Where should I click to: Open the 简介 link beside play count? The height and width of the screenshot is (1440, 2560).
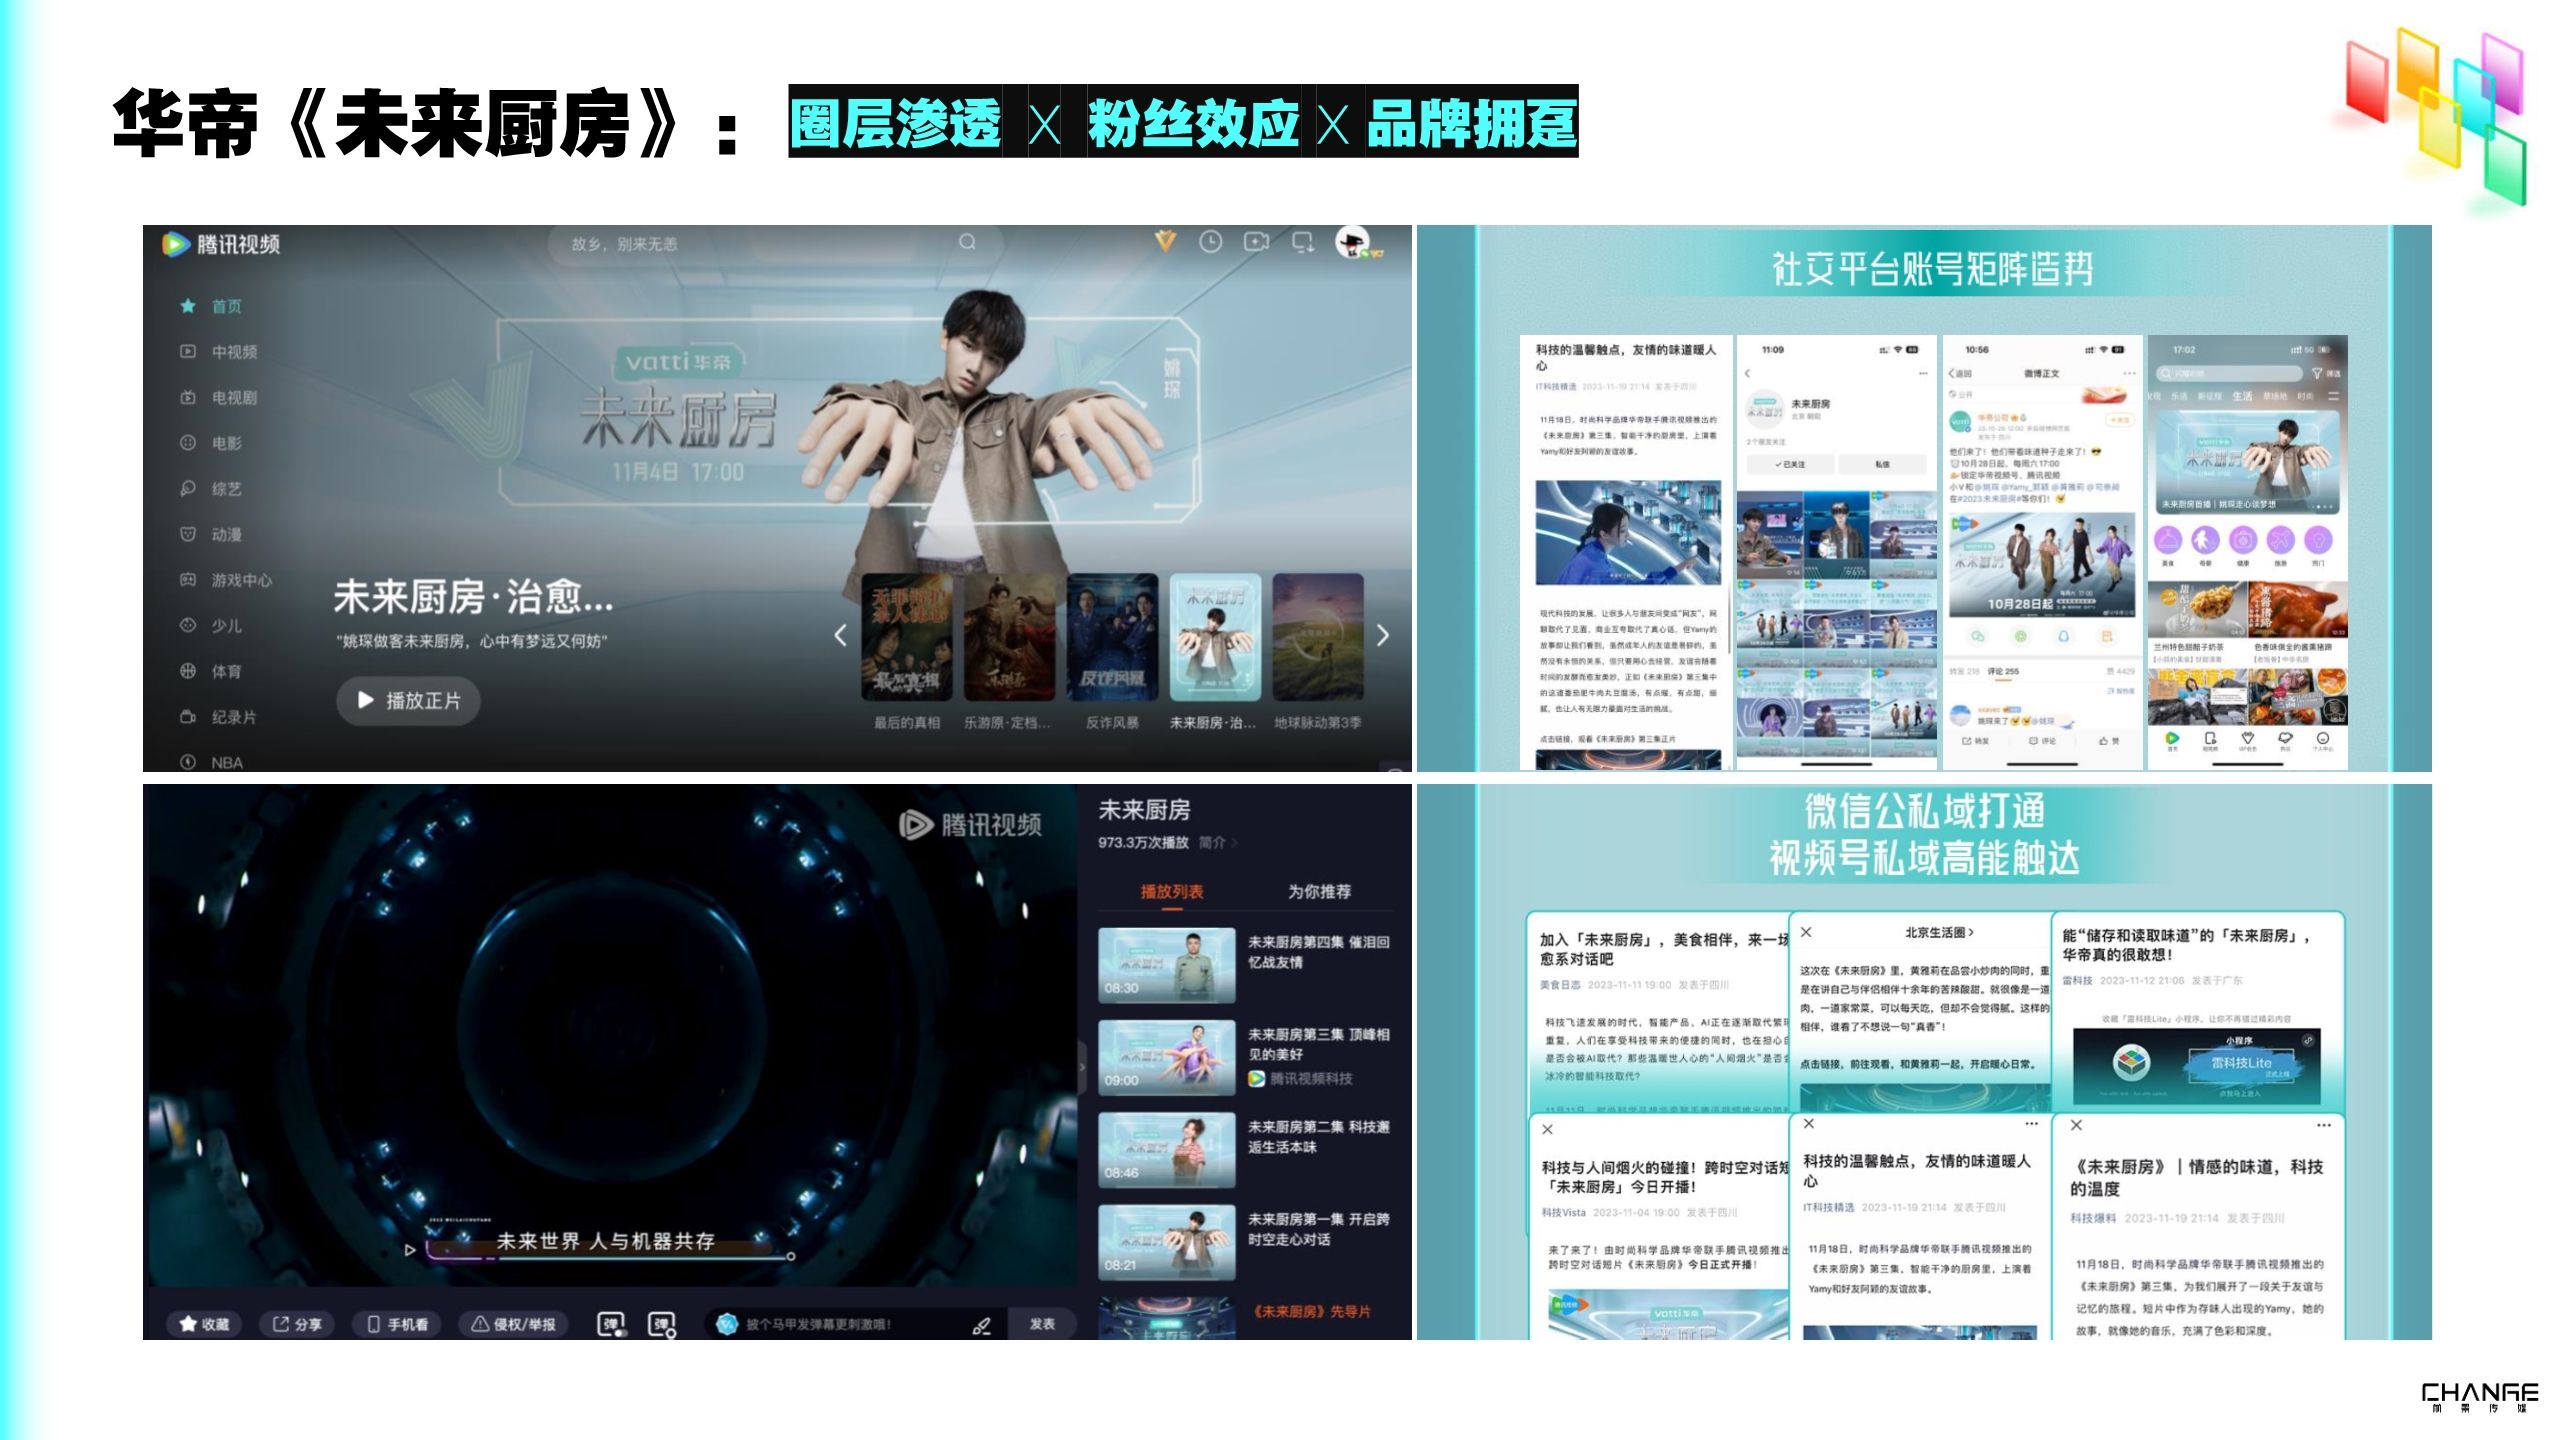[1217, 842]
